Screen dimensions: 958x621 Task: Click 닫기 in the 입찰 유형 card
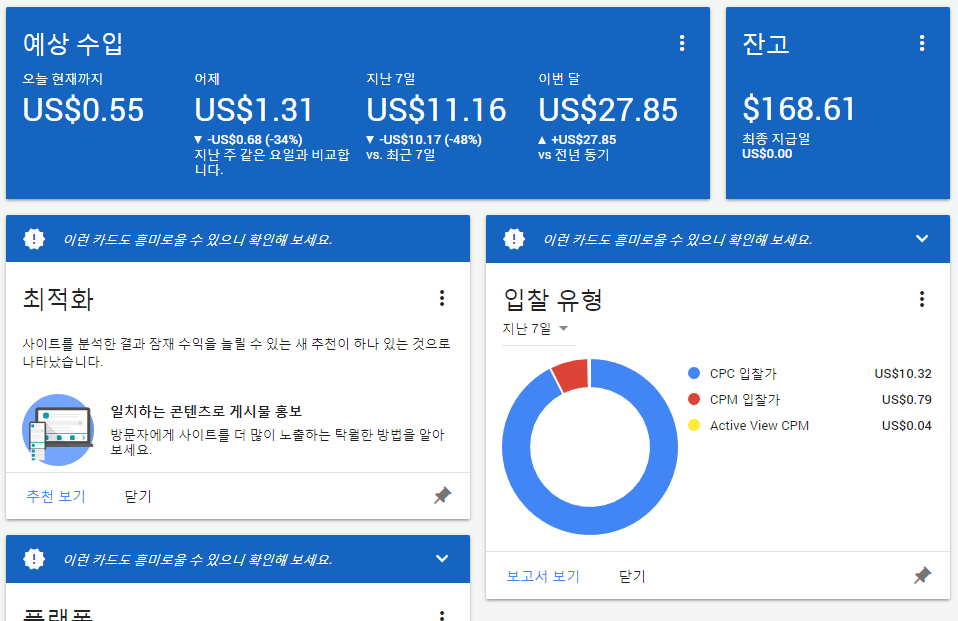[x=632, y=576]
